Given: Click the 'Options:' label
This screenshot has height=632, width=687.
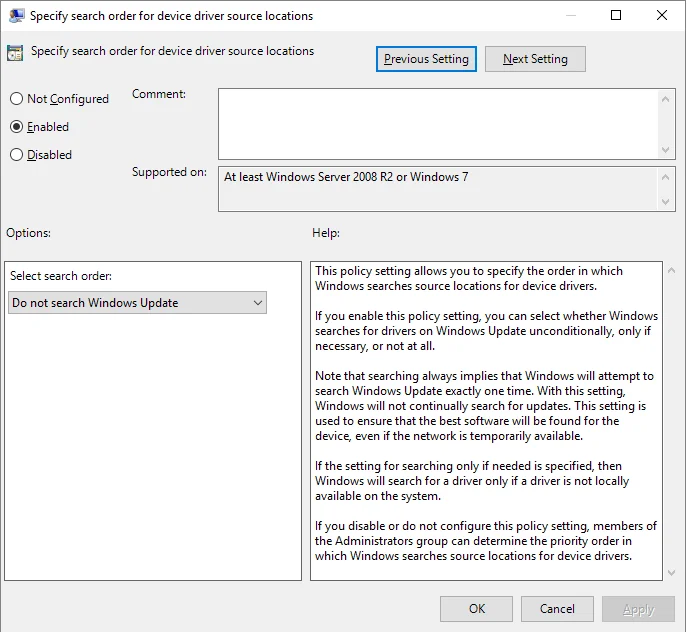Looking at the screenshot, I should [28, 233].
